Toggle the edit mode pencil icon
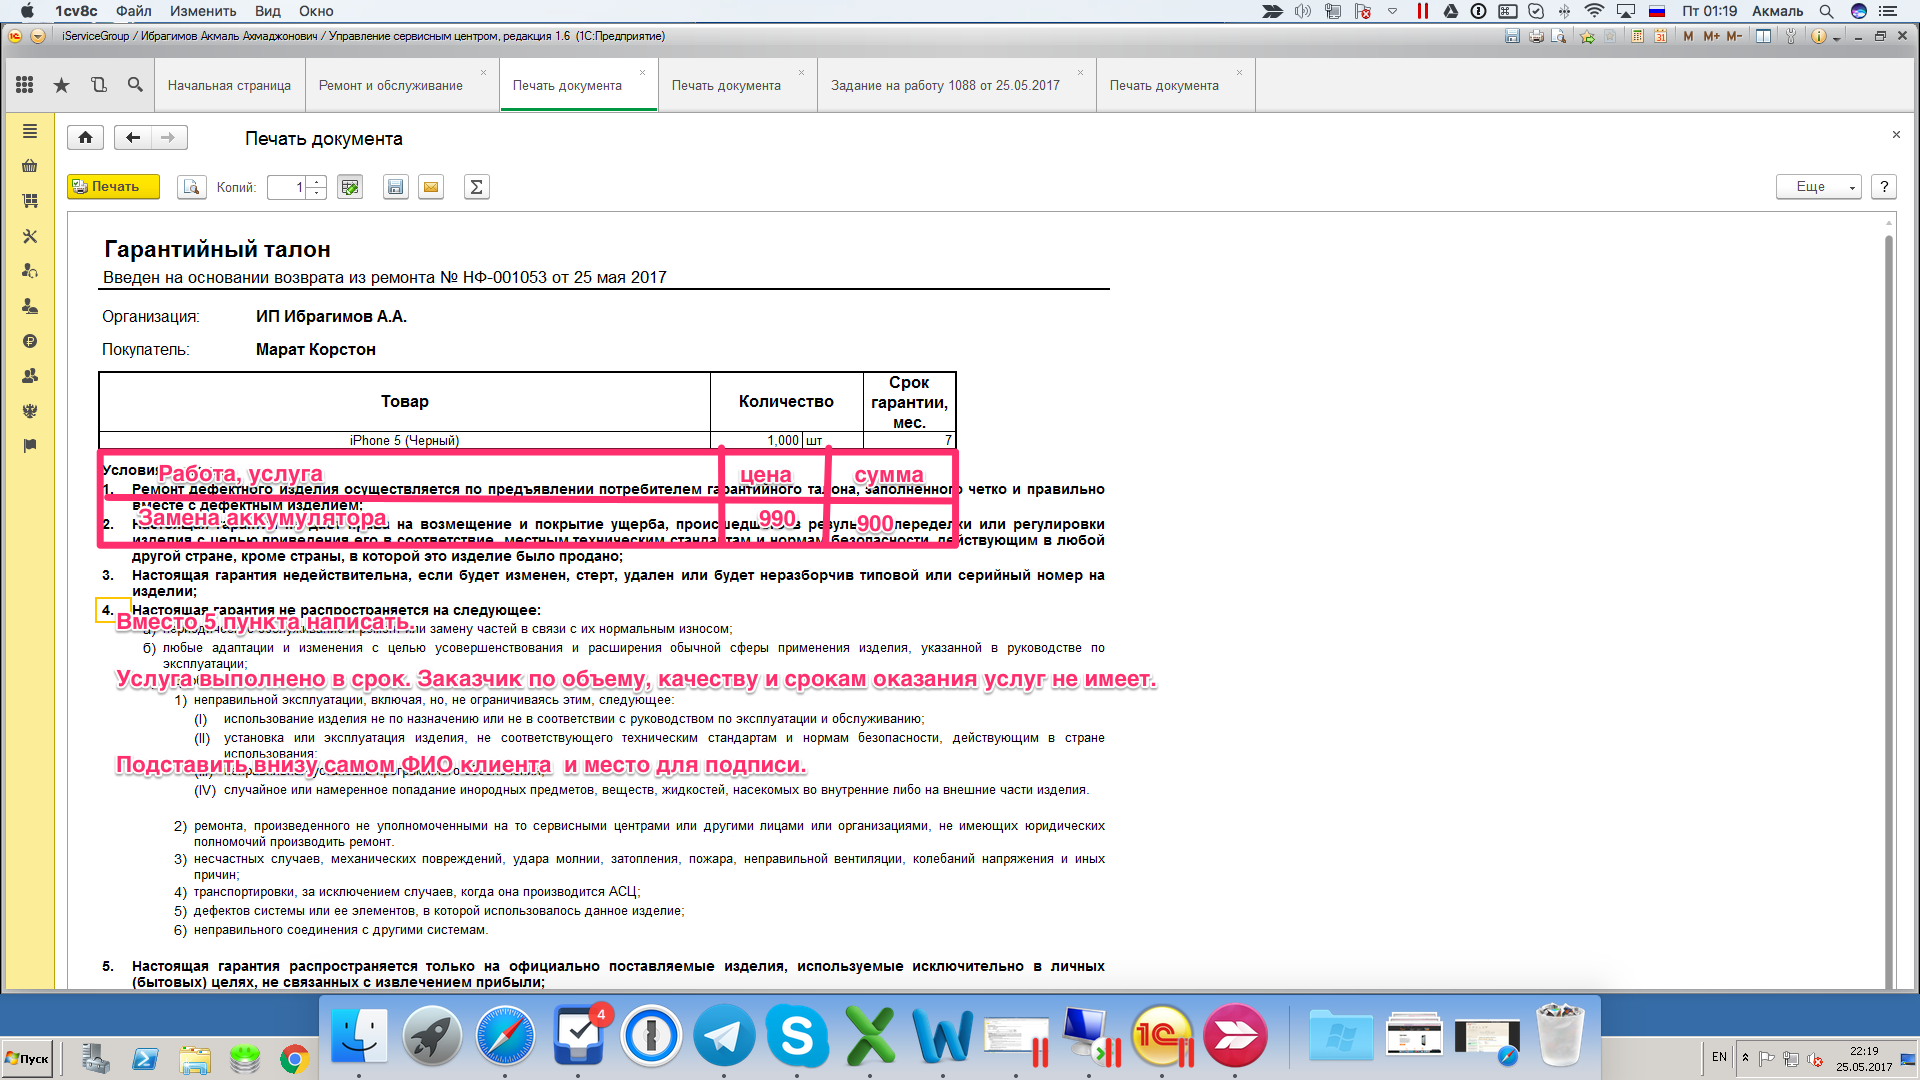Viewport: 1920px width, 1080px height. click(350, 187)
